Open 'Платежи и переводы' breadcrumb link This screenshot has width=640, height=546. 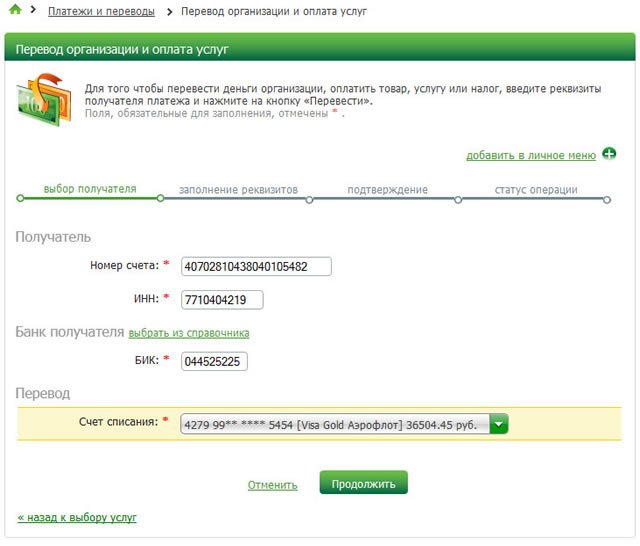tap(101, 11)
